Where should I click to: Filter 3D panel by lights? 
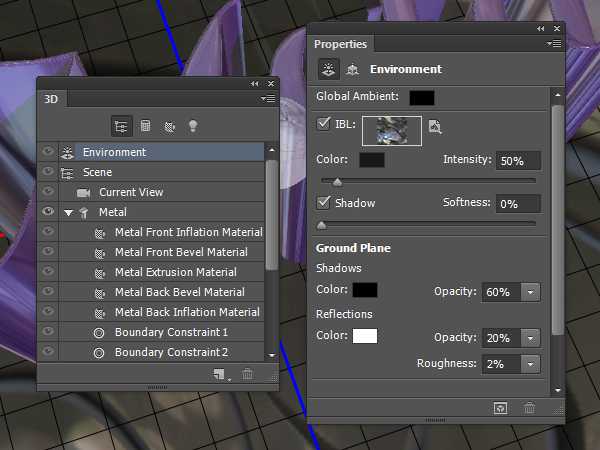click(x=193, y=126)
